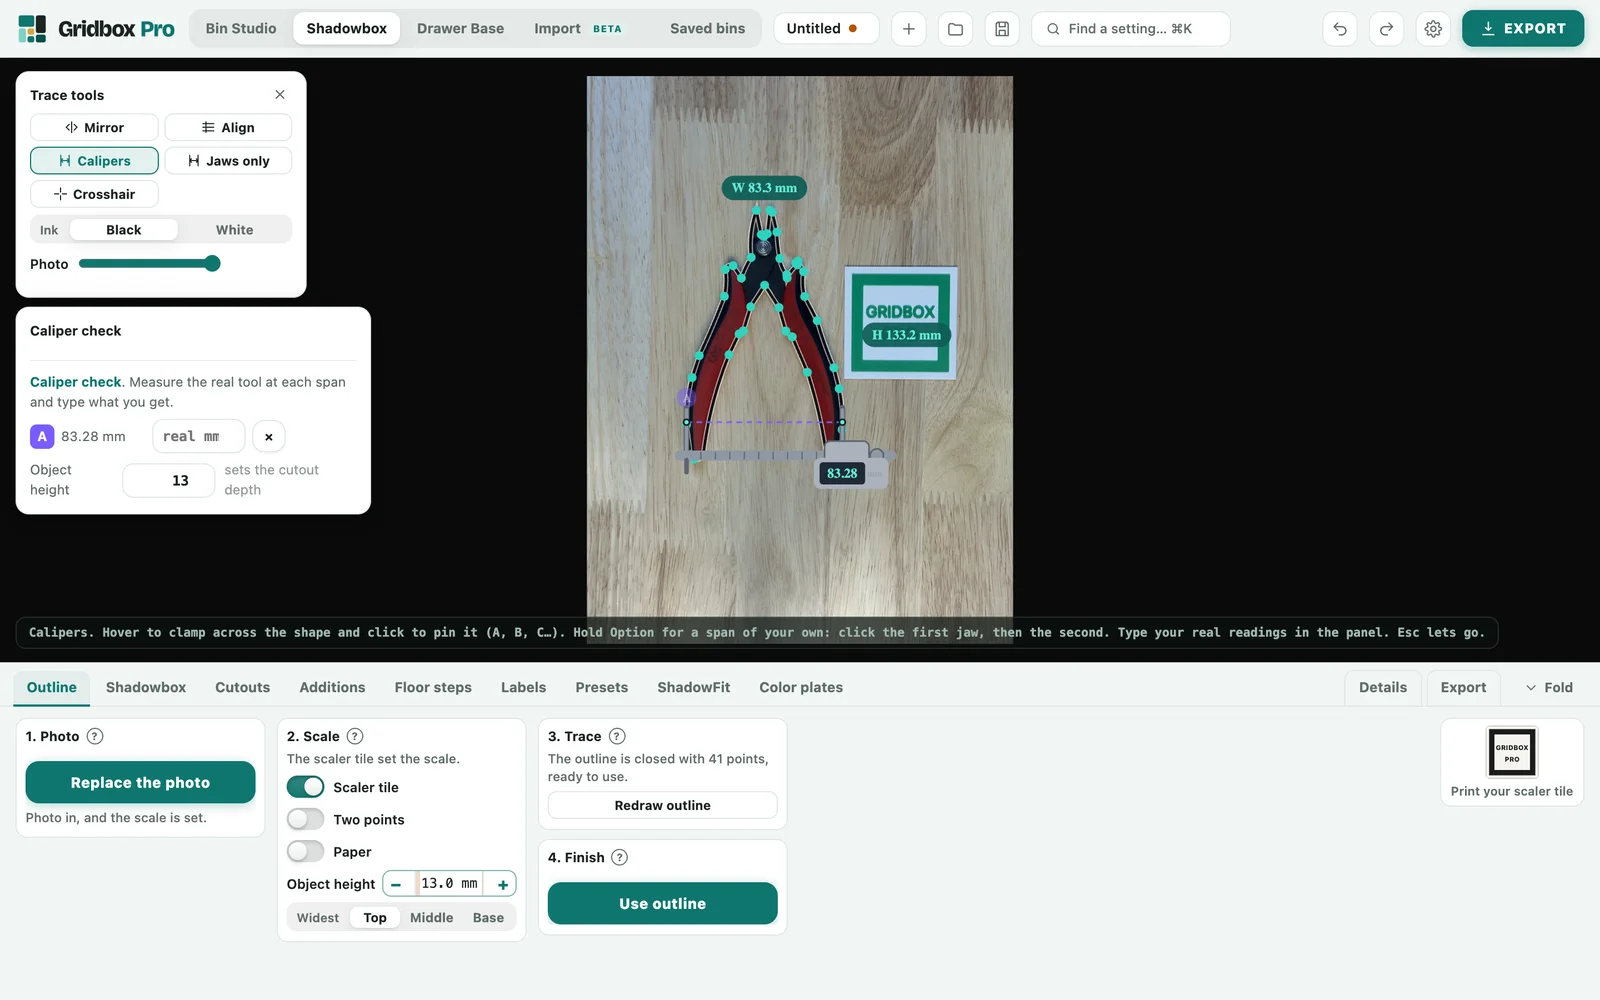This screenshot has width=1600, height=1000.
Task: Open Print your scaler tile thumbnail
Action: (1511, 762)
